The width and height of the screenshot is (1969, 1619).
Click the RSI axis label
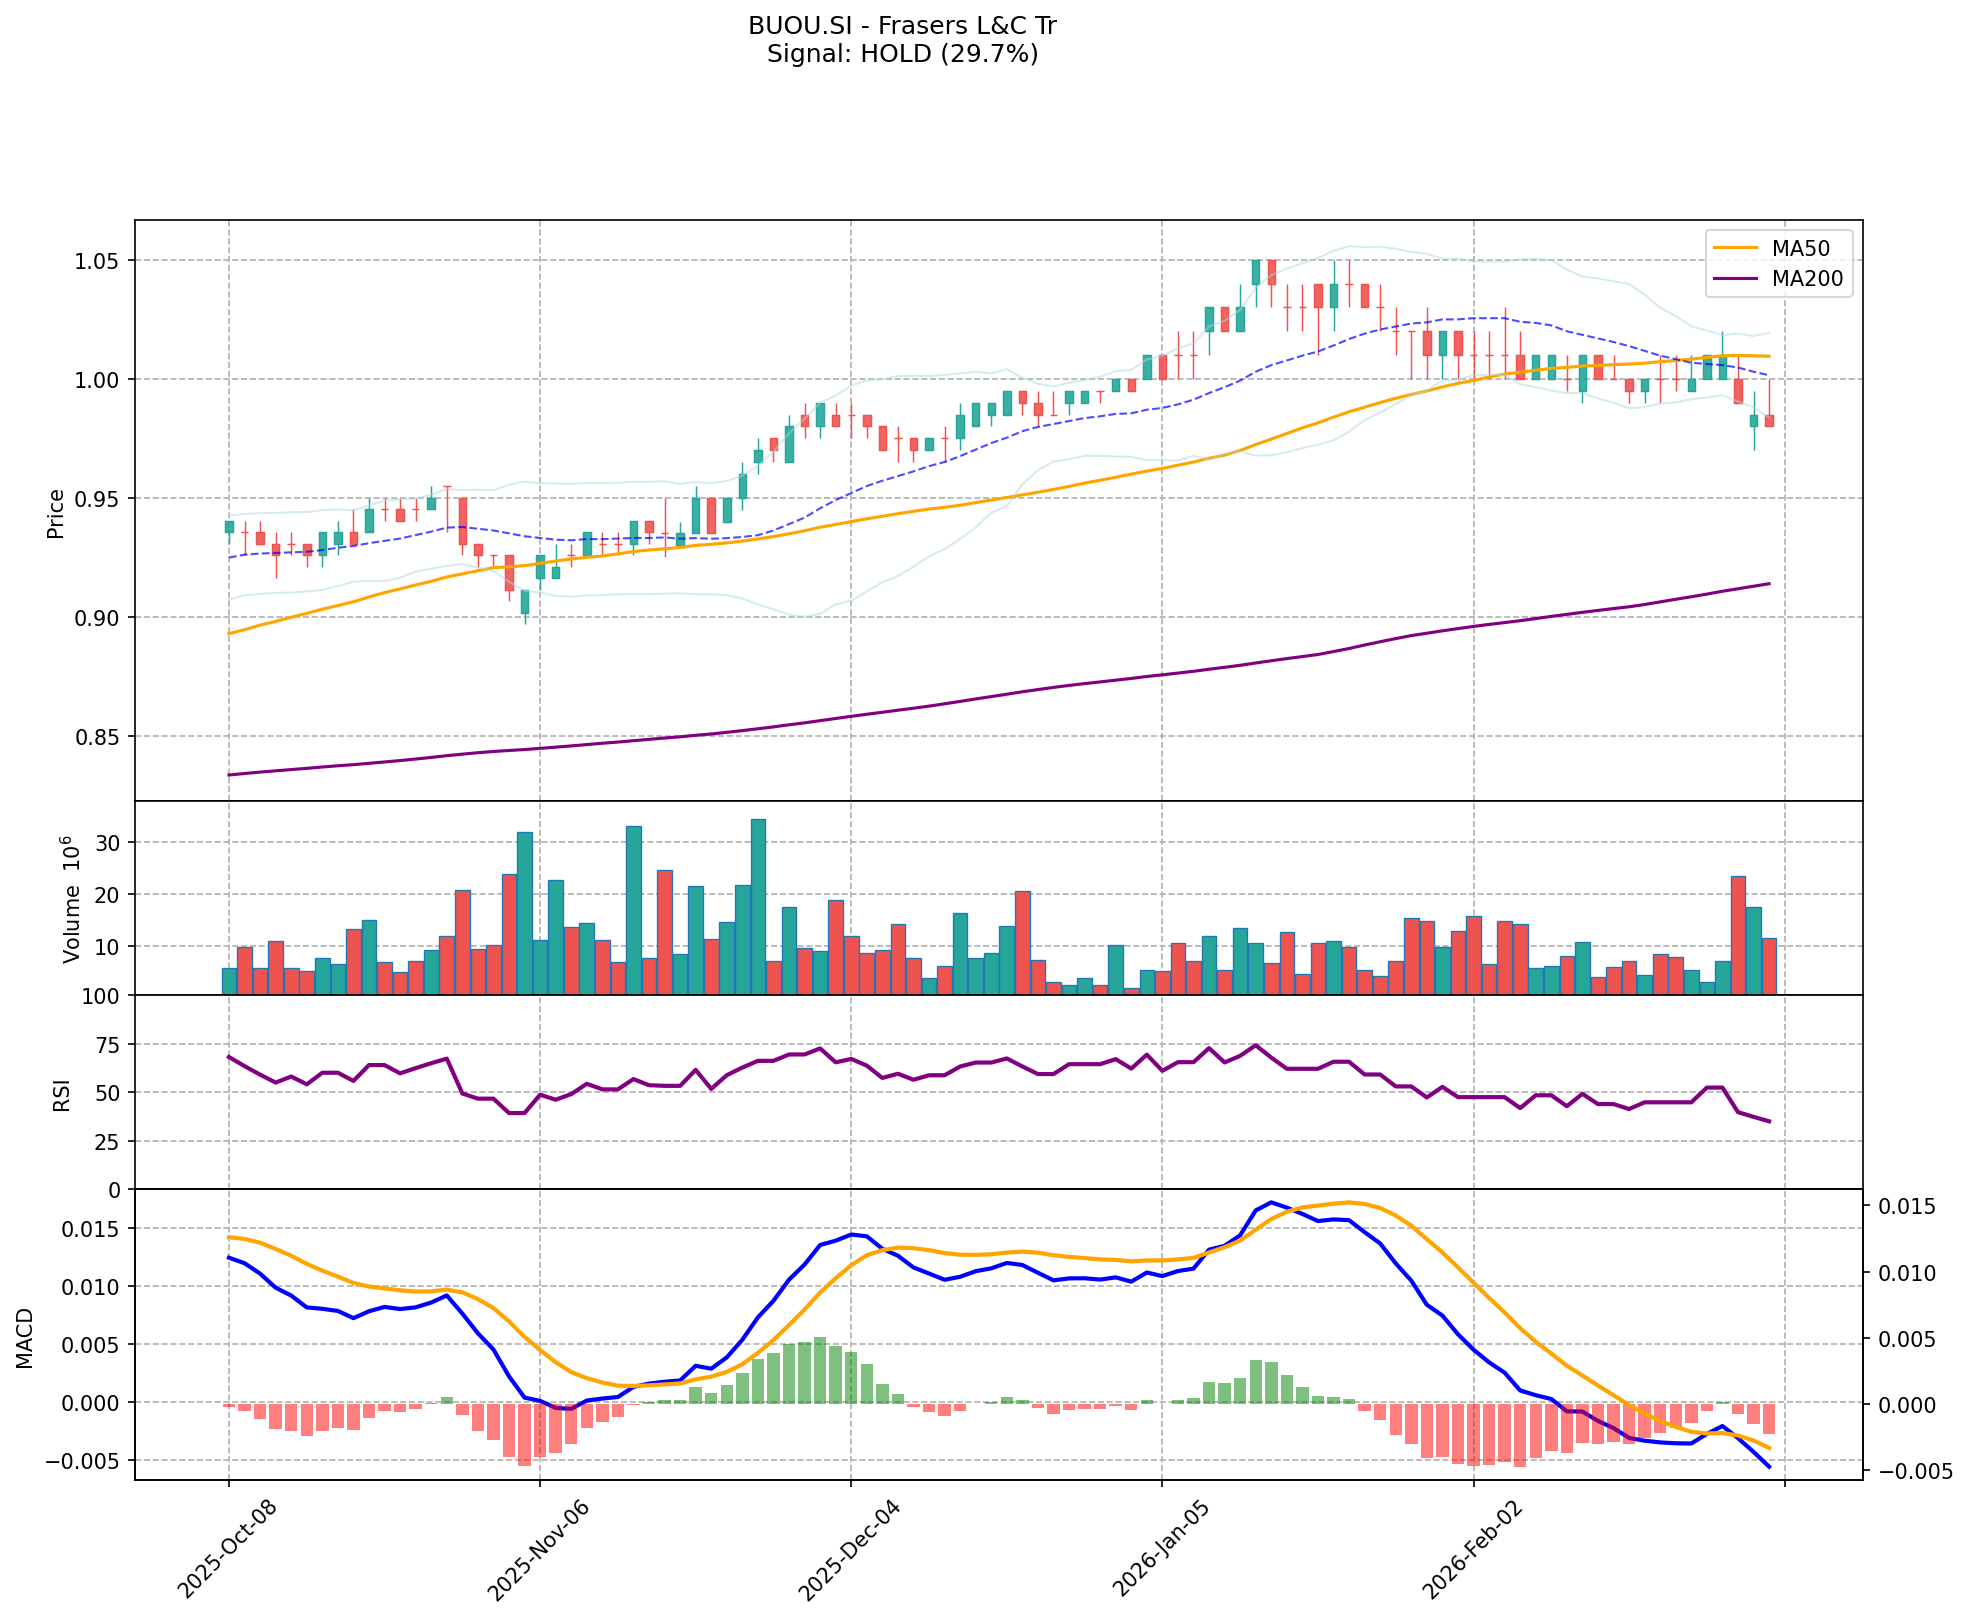tap(62, 1094)
